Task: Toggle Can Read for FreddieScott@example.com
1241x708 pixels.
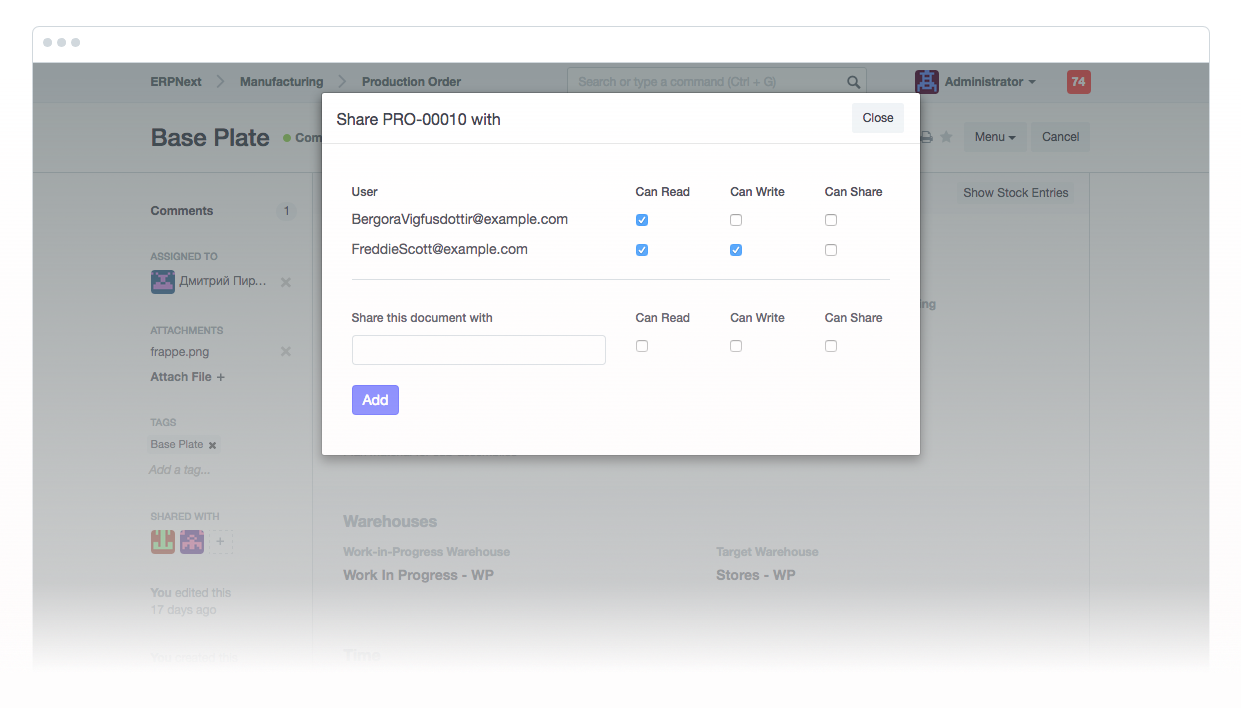Action: coord(642,250)
